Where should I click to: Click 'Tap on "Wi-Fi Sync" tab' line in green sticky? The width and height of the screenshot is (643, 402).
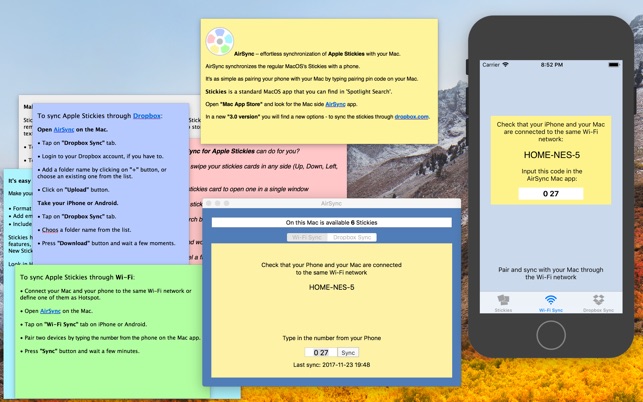tap(83, 324)
